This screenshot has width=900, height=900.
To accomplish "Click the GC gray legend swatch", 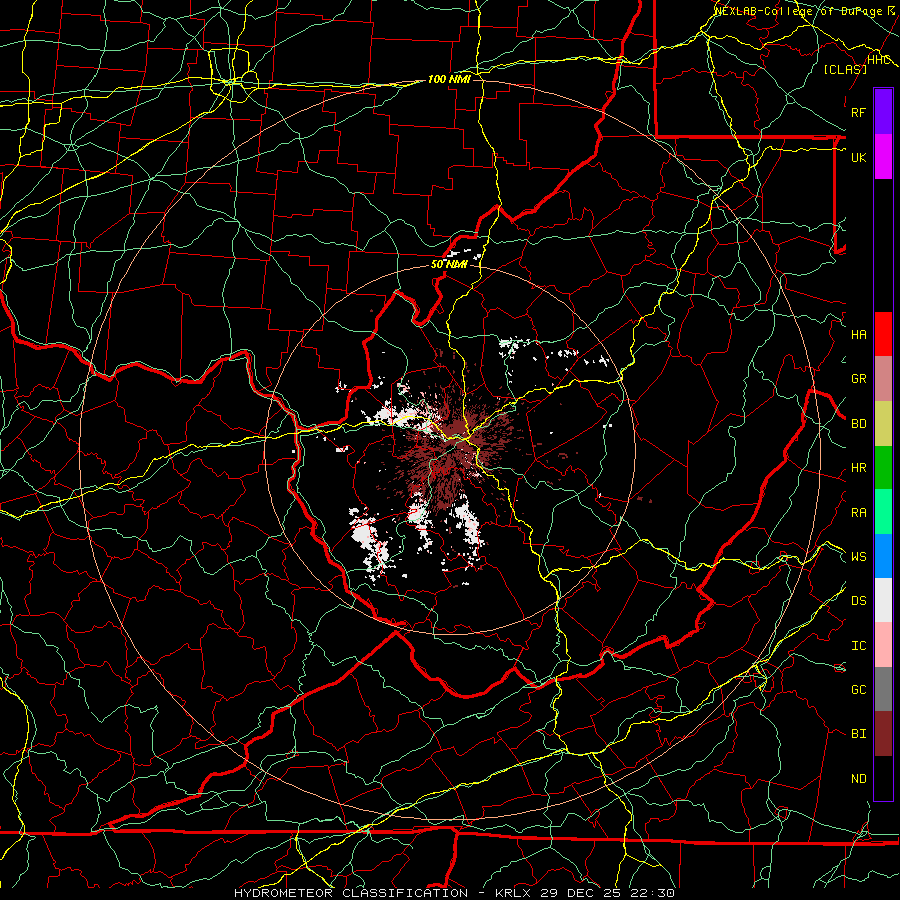I will pos(883,689).
